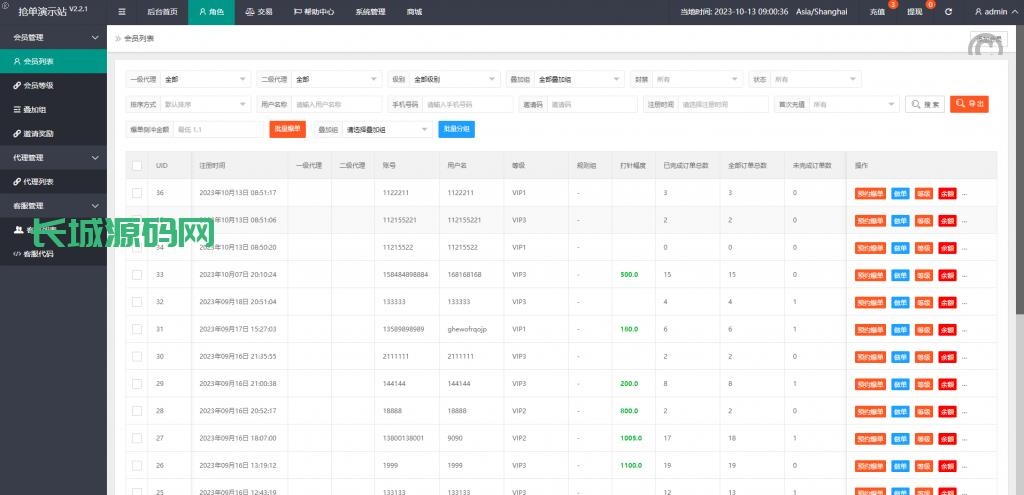
Task: Open 叠加组 in the sidebar
Action: pos(34,109)
